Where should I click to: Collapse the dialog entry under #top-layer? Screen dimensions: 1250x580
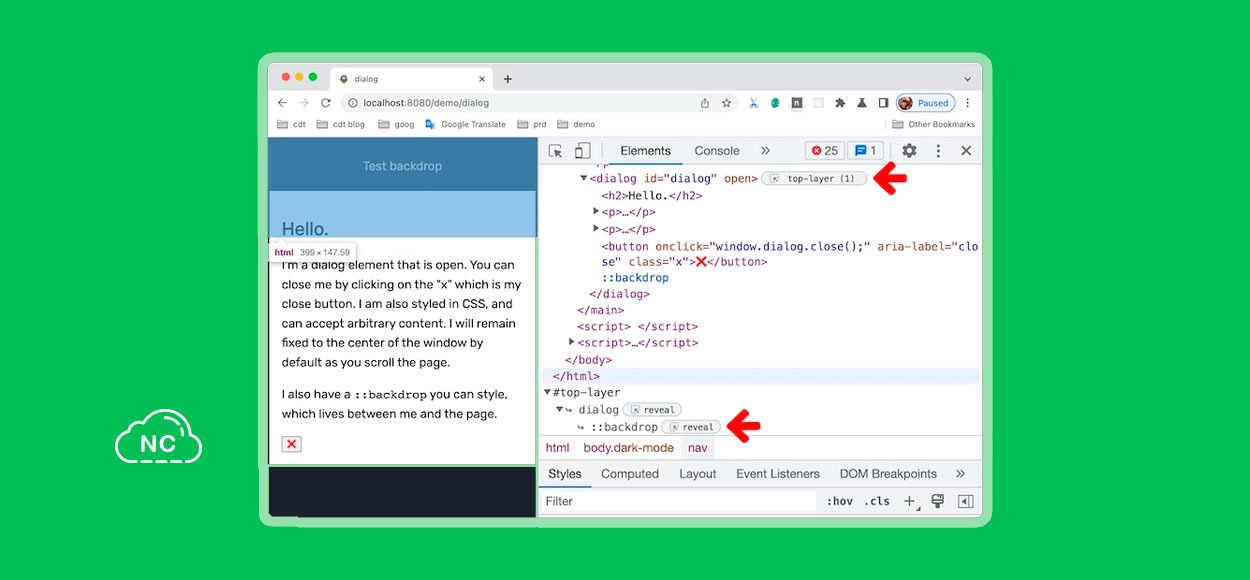click(x=560, y=410)
